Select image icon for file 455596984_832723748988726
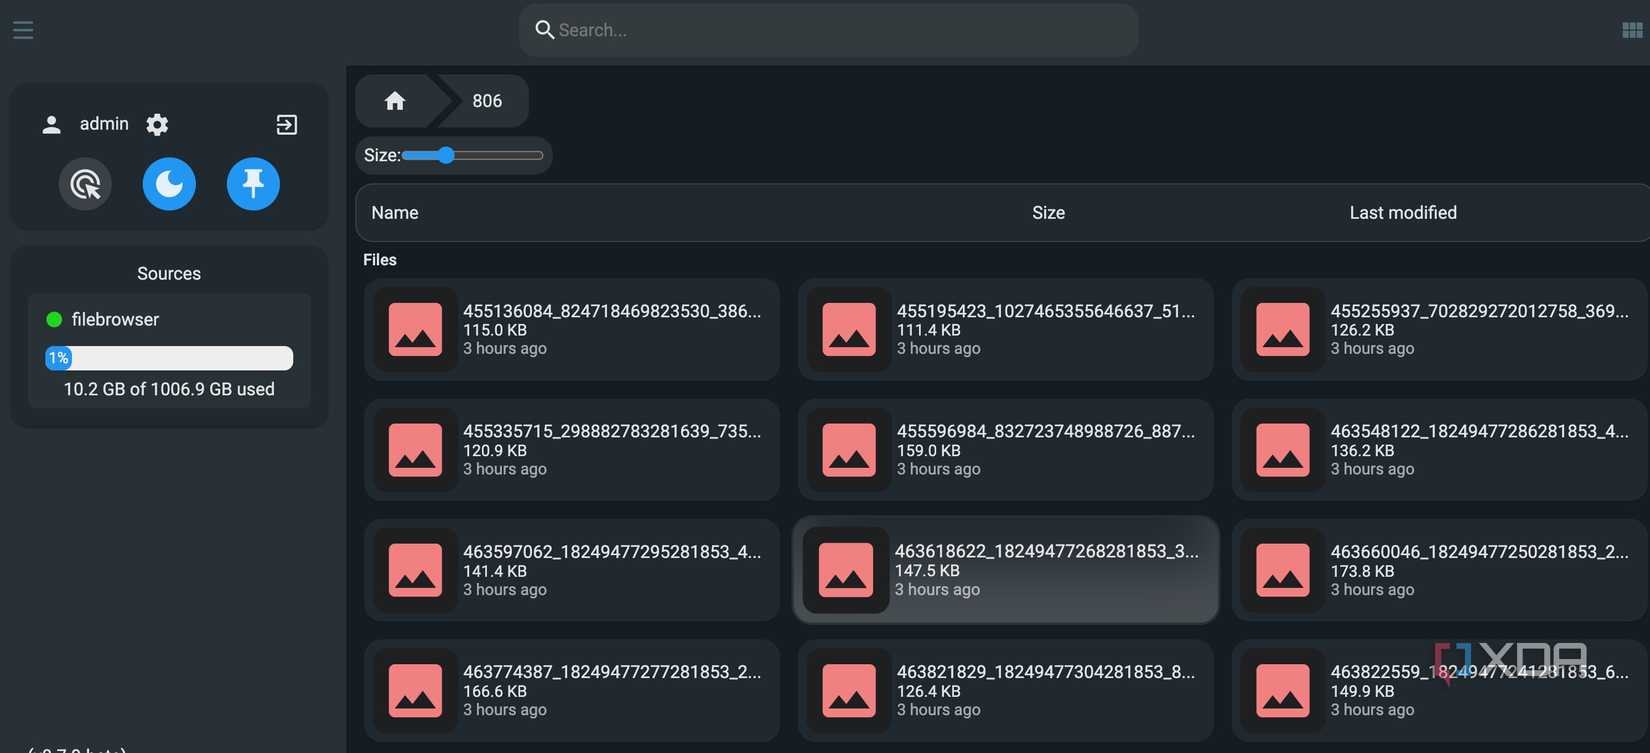1650x753 pixels. (849, 450)
